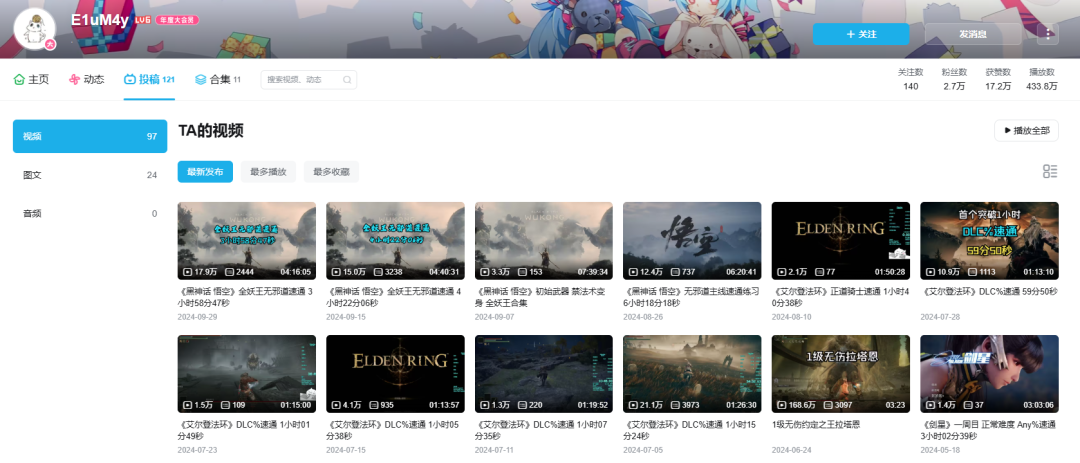Select 图文 24 in the sidebar
Screen dimensions: 1080x463
(90, 175)
